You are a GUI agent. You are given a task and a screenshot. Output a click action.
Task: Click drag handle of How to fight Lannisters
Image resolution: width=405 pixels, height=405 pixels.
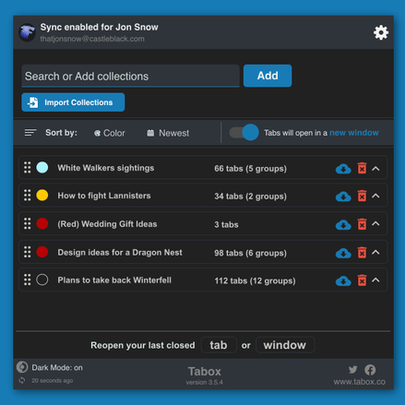pos(27,195)
